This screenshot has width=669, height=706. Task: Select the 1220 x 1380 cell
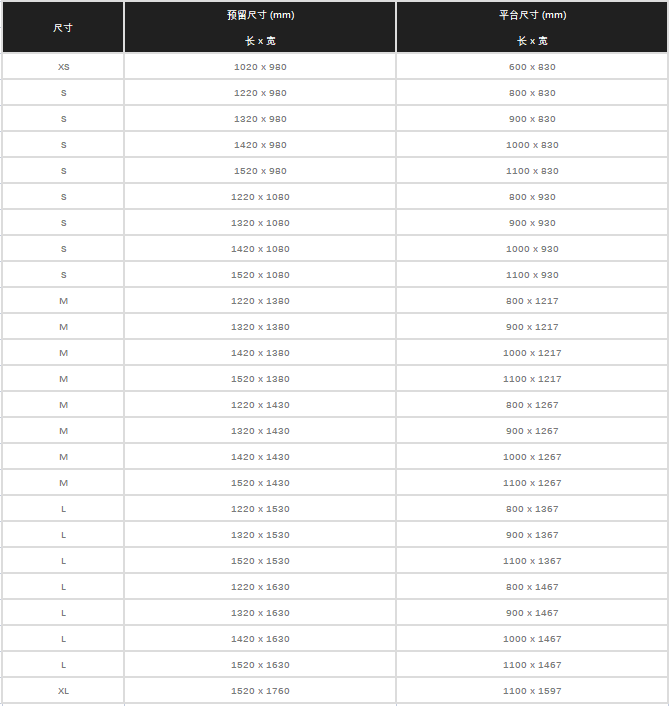[x=260, y=301]
